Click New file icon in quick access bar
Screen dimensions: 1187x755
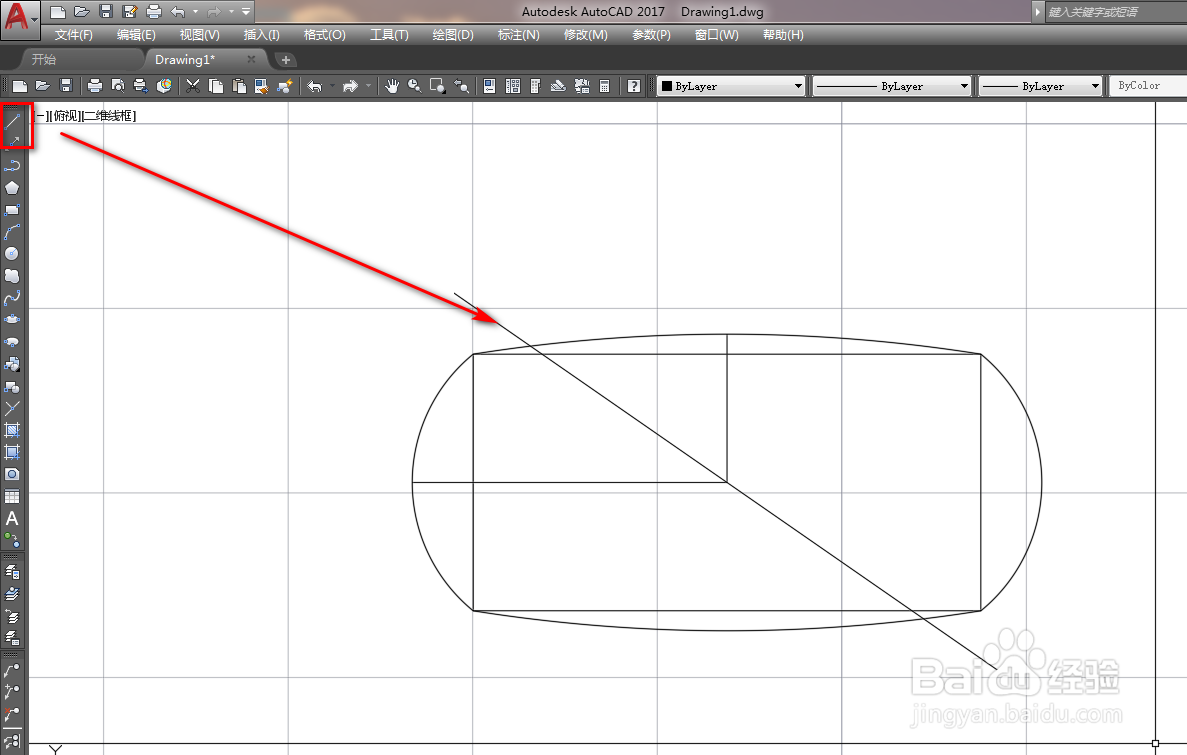point(58,12)
